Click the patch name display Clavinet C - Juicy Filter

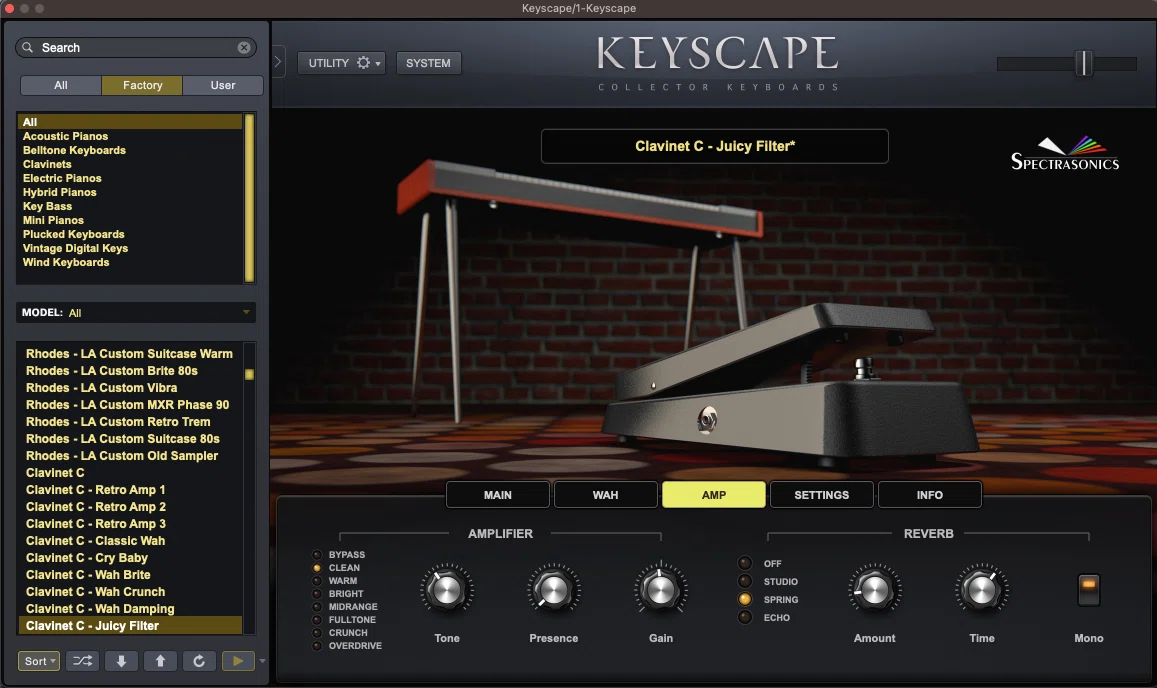point(714,146)
